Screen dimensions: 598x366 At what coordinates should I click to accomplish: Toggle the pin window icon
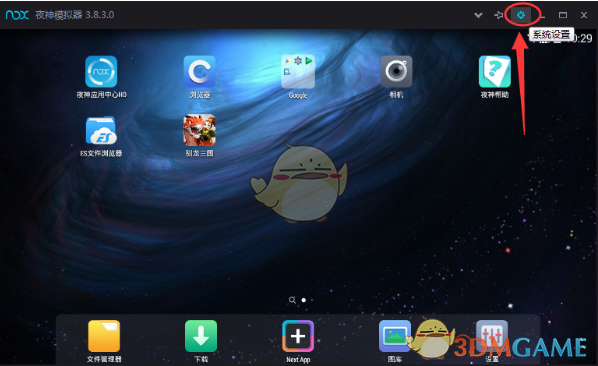pyautogui.click(x=498, y=15)
